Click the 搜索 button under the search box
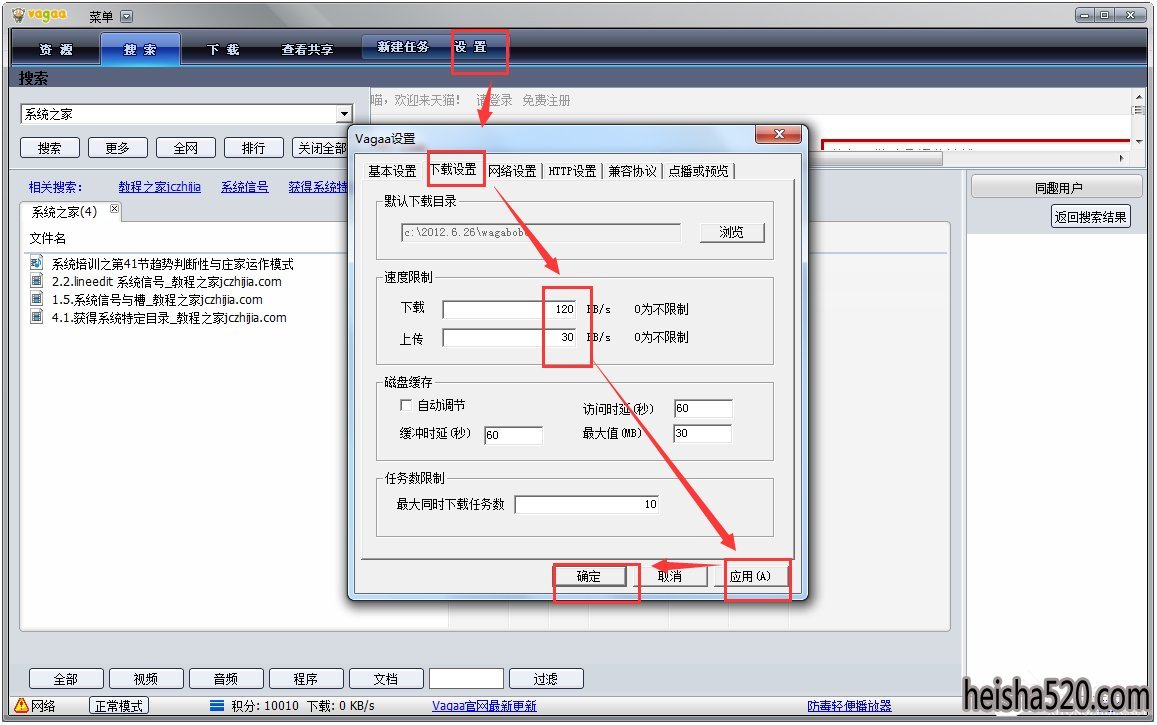 pos(50,148)
